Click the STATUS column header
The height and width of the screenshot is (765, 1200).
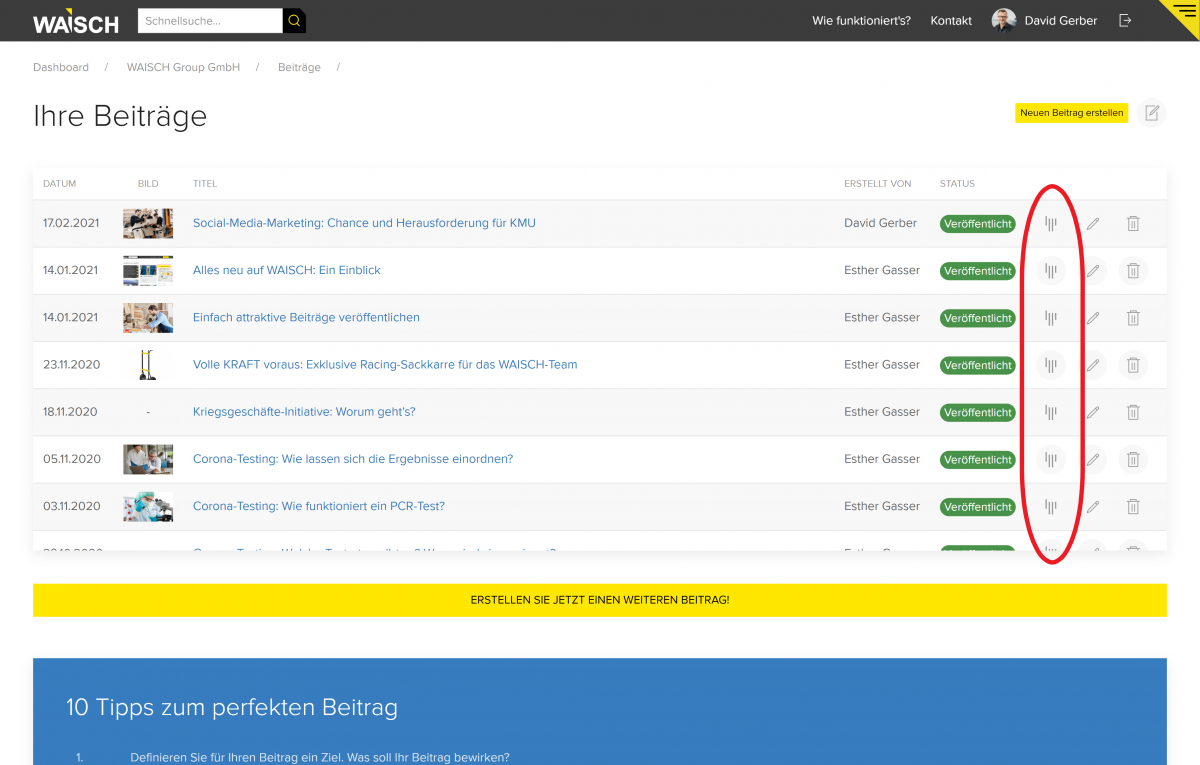click(957, 184)
